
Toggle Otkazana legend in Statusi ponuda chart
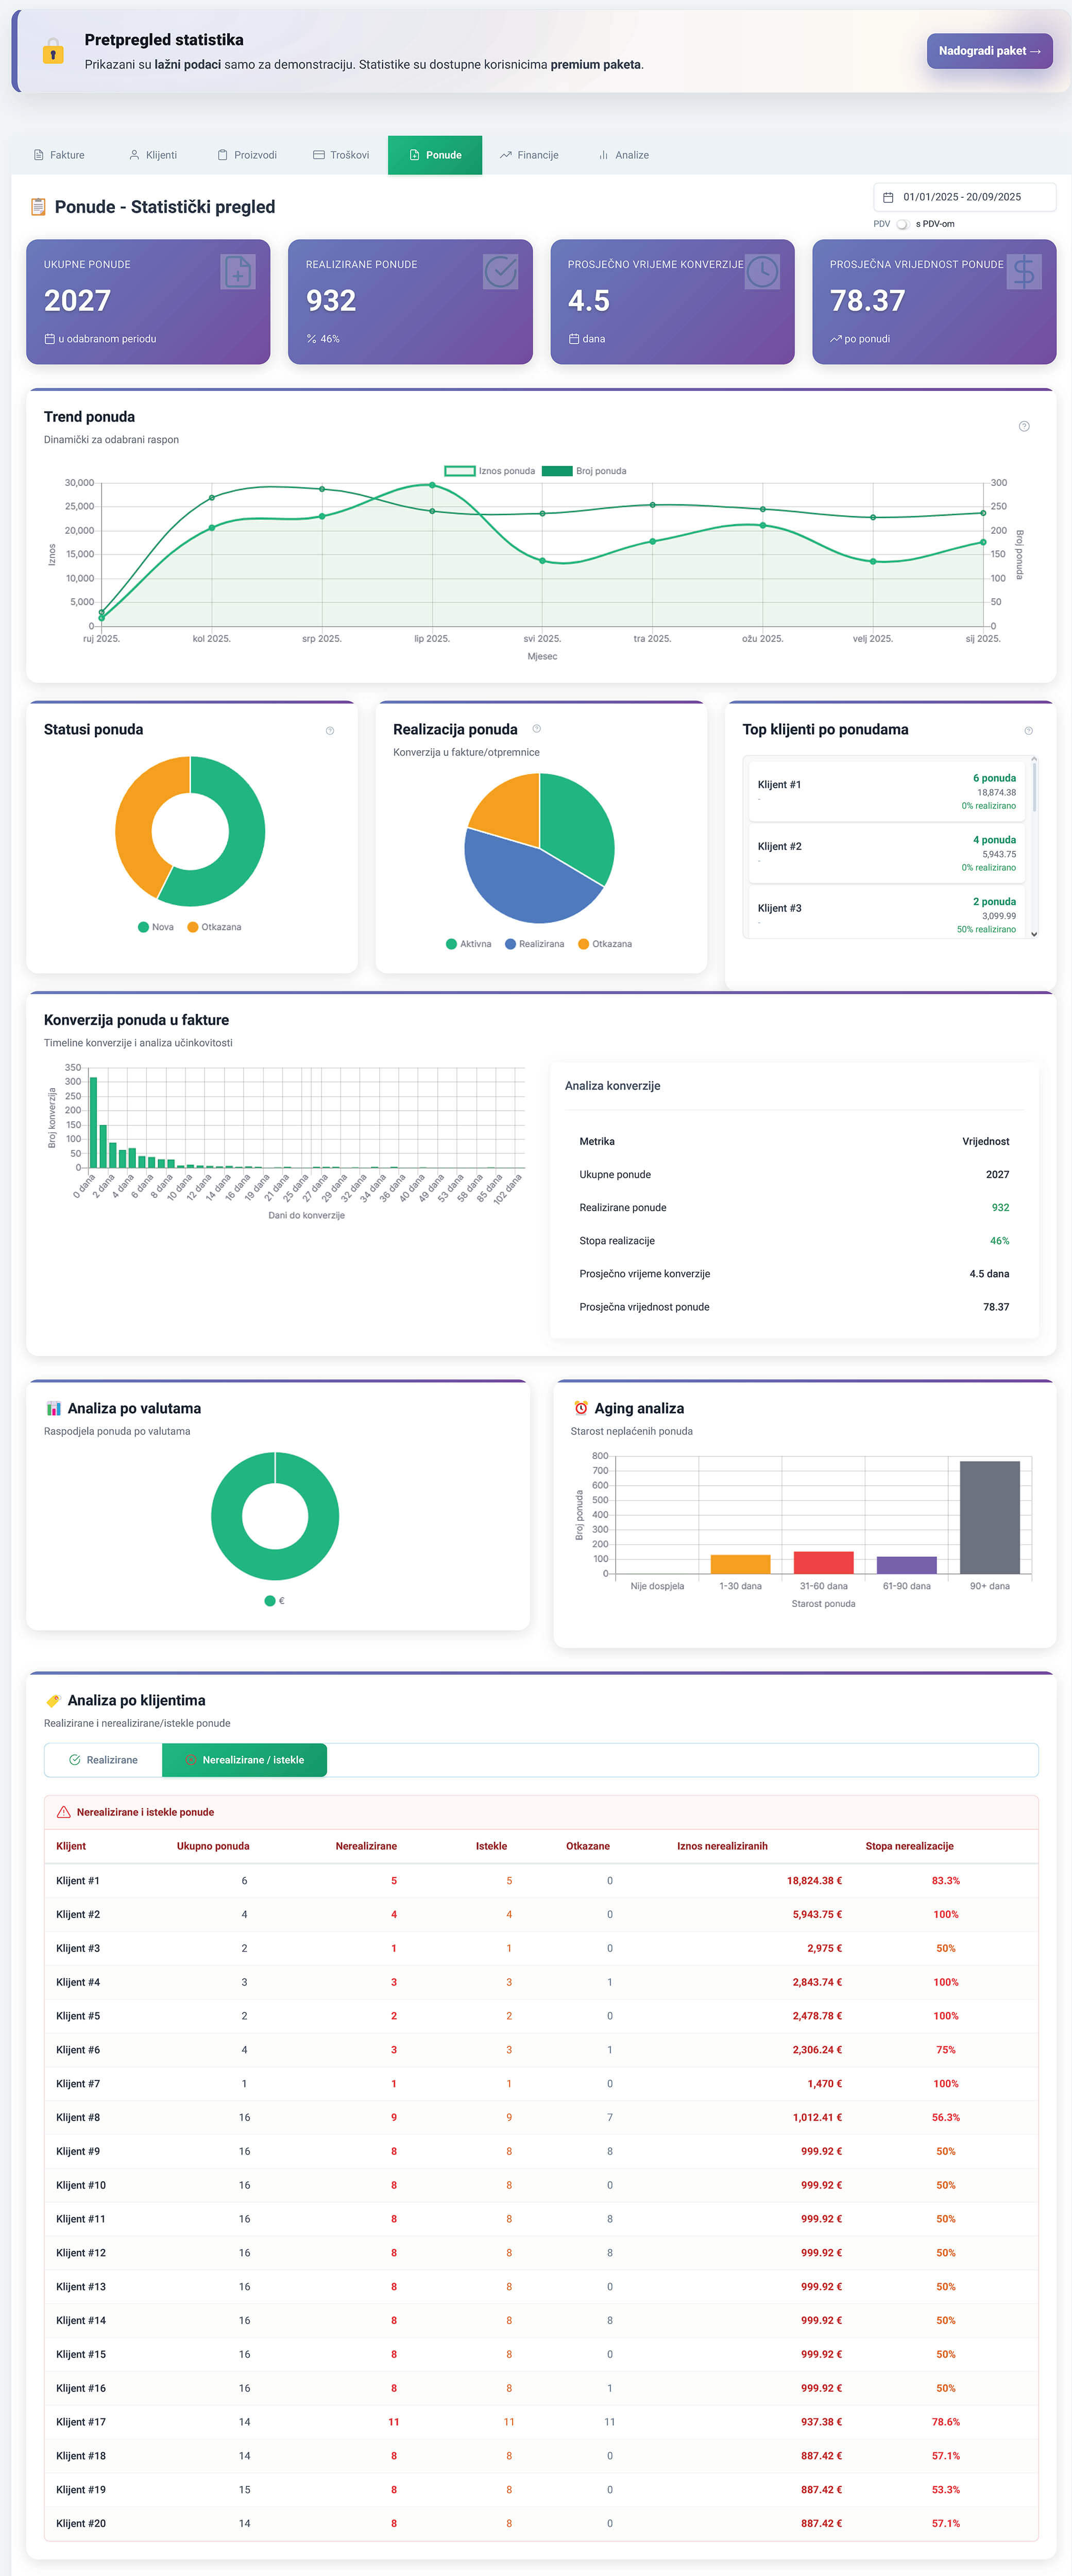click(x=214, y=927)
